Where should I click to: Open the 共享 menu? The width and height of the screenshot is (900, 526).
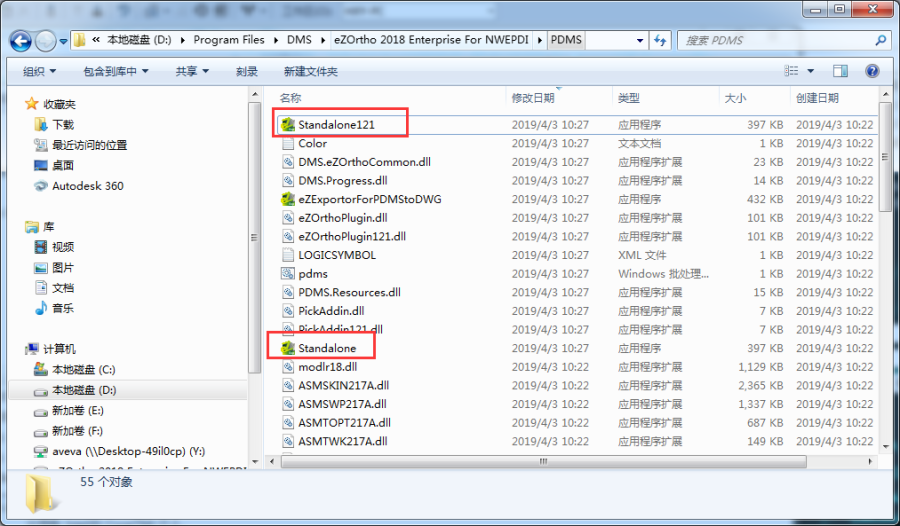coord(192,71)
